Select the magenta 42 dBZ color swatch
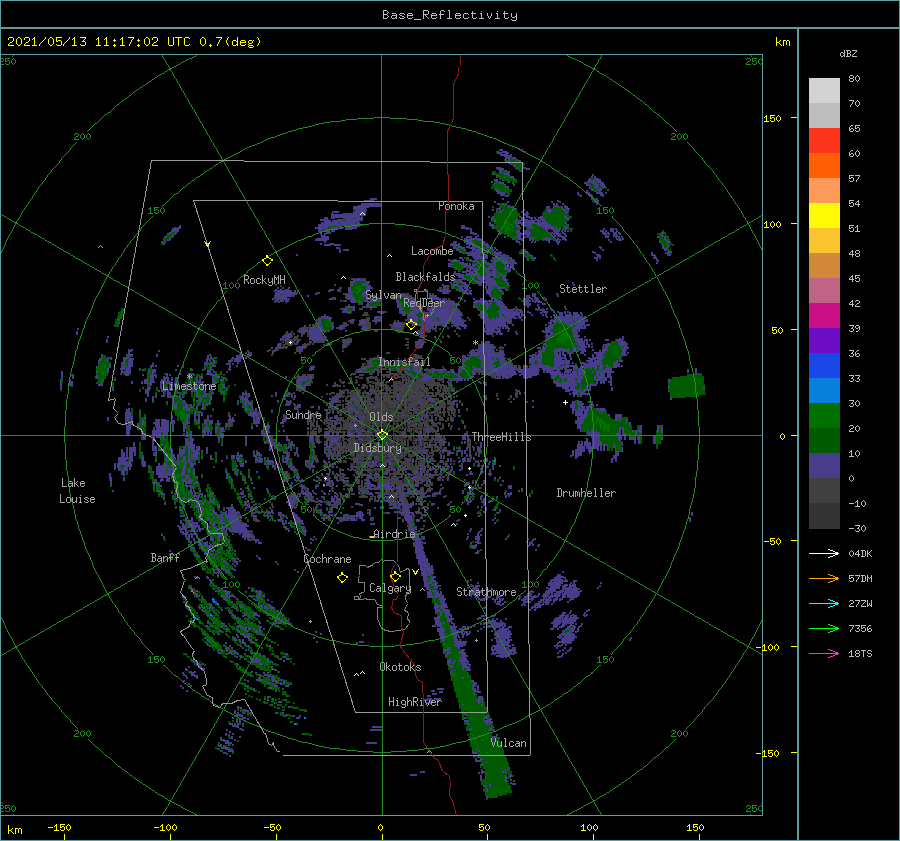The height and width of the screenshot is (841, 900). pyautogui.click(x=824, y=316)
